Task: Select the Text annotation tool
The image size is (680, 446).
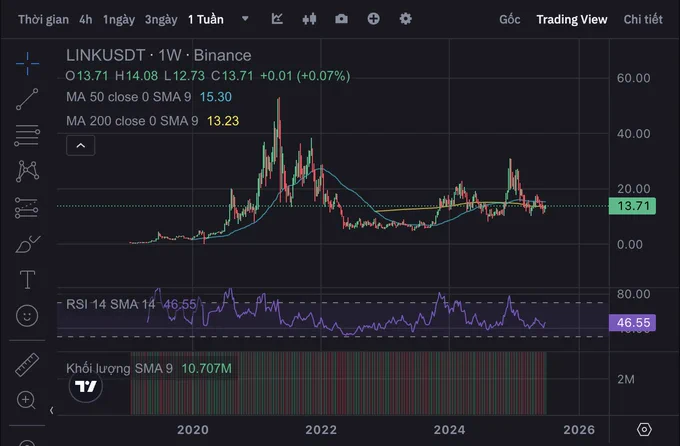Action: (27, 279)
